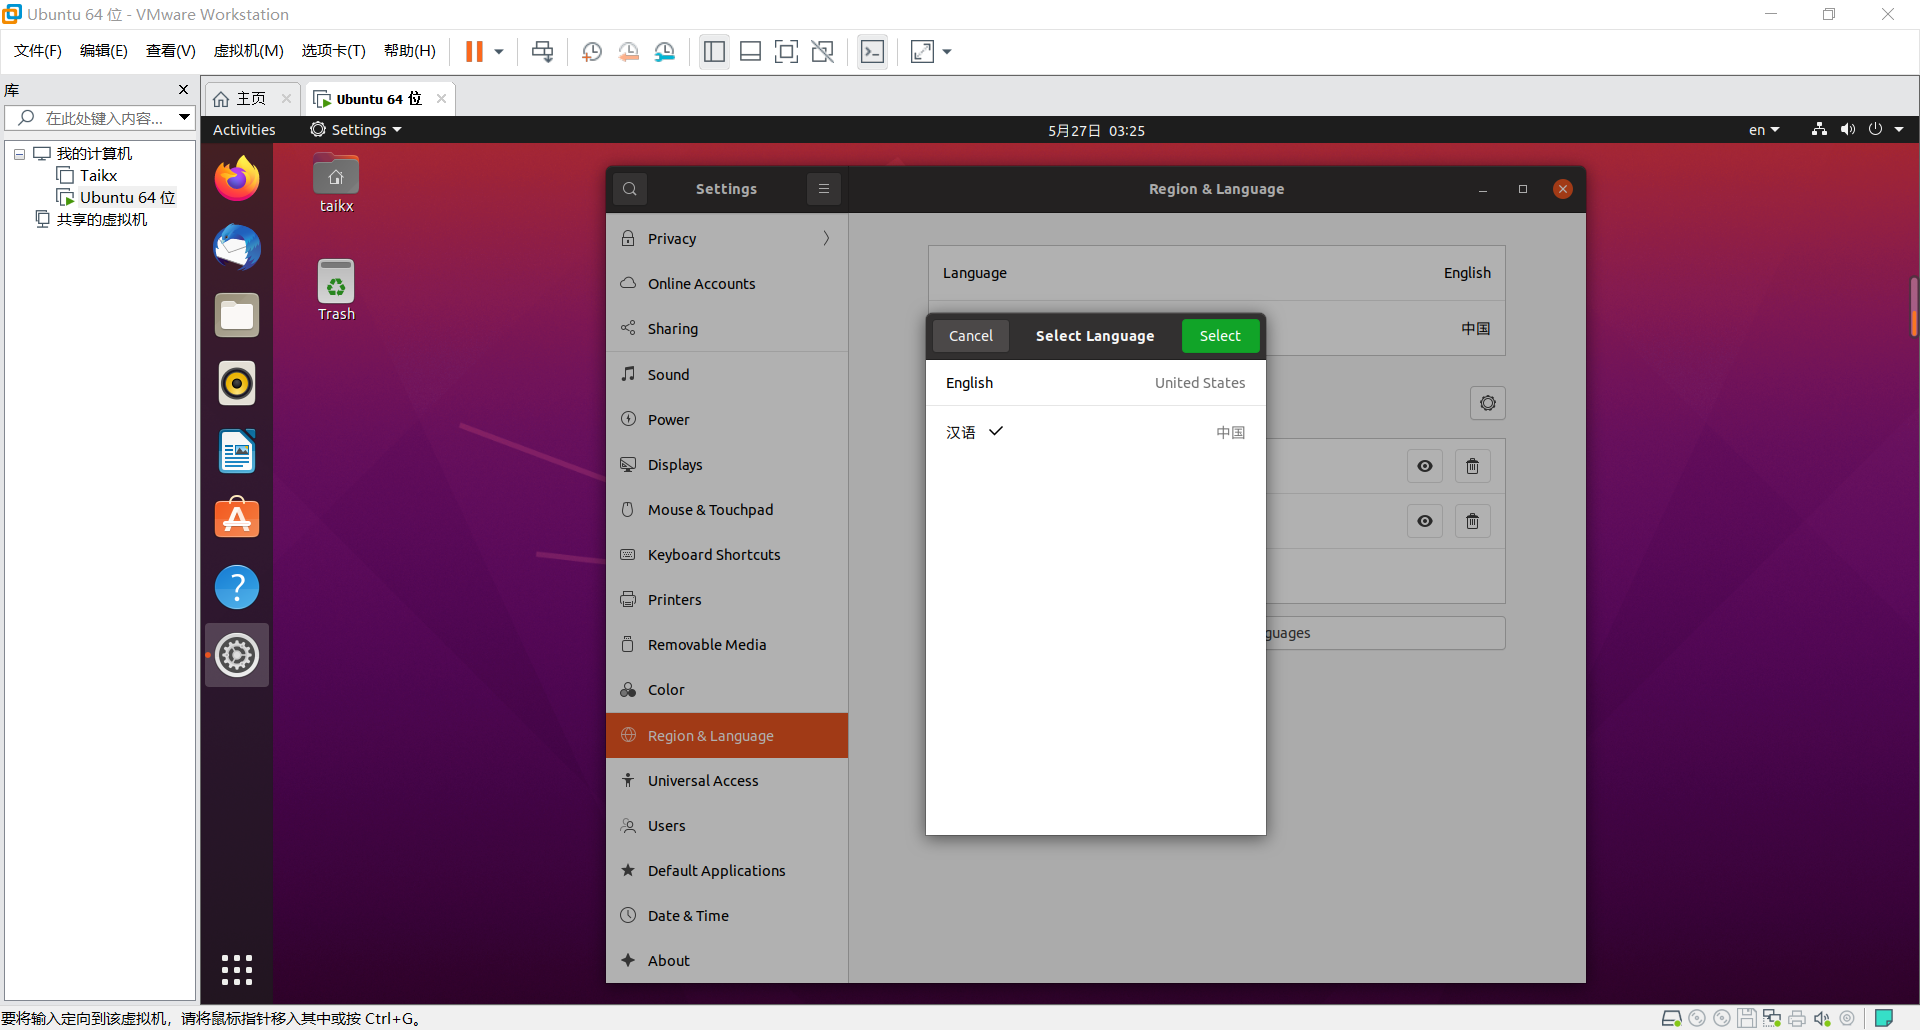
Task: Open Keyboard Shortcuts settings
Action: pos(727,554)
